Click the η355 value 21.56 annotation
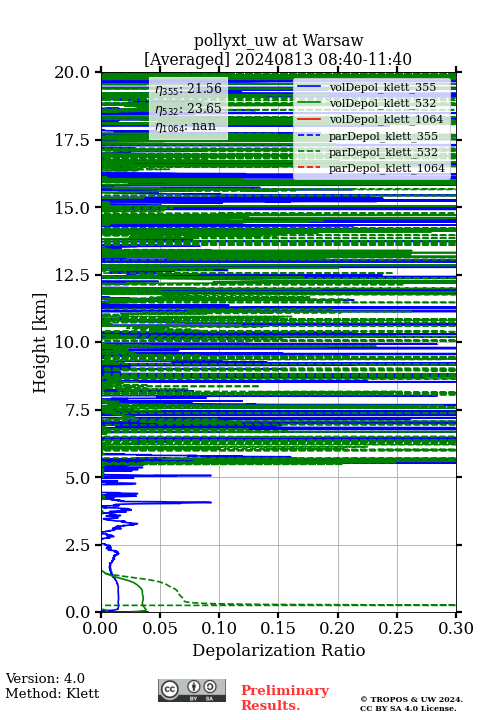 click(188, 88)
